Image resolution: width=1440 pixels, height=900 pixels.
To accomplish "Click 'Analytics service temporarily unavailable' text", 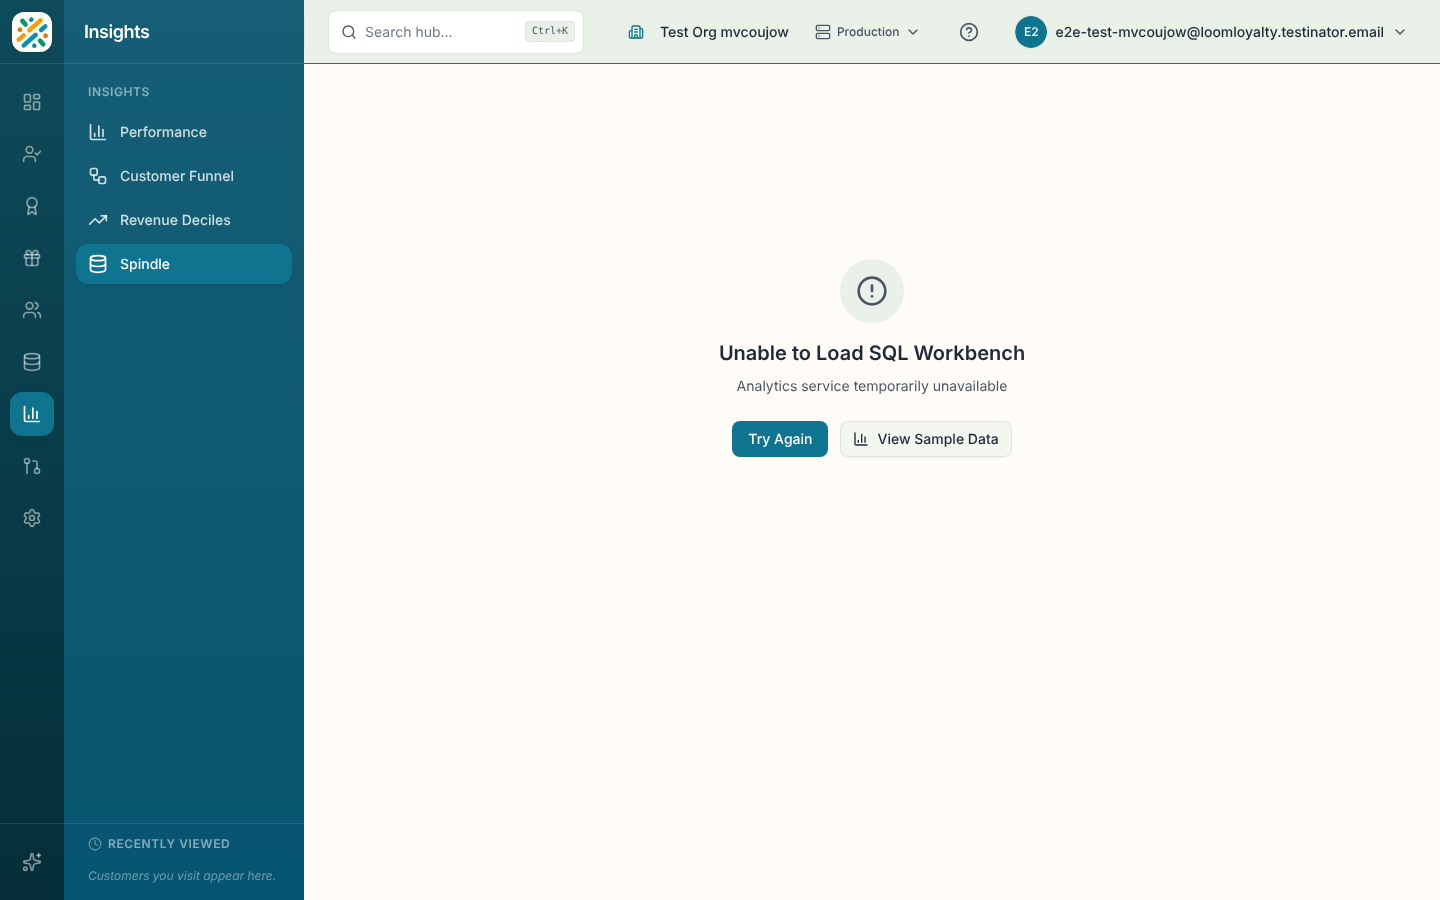I will pos(872,386).
